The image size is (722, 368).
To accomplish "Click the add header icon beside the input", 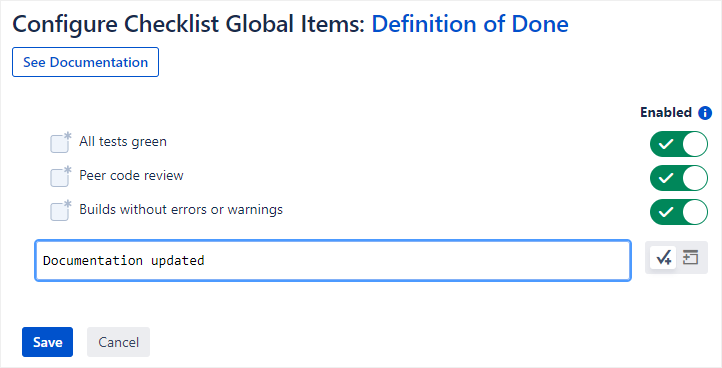I will (x=690, y=257).
